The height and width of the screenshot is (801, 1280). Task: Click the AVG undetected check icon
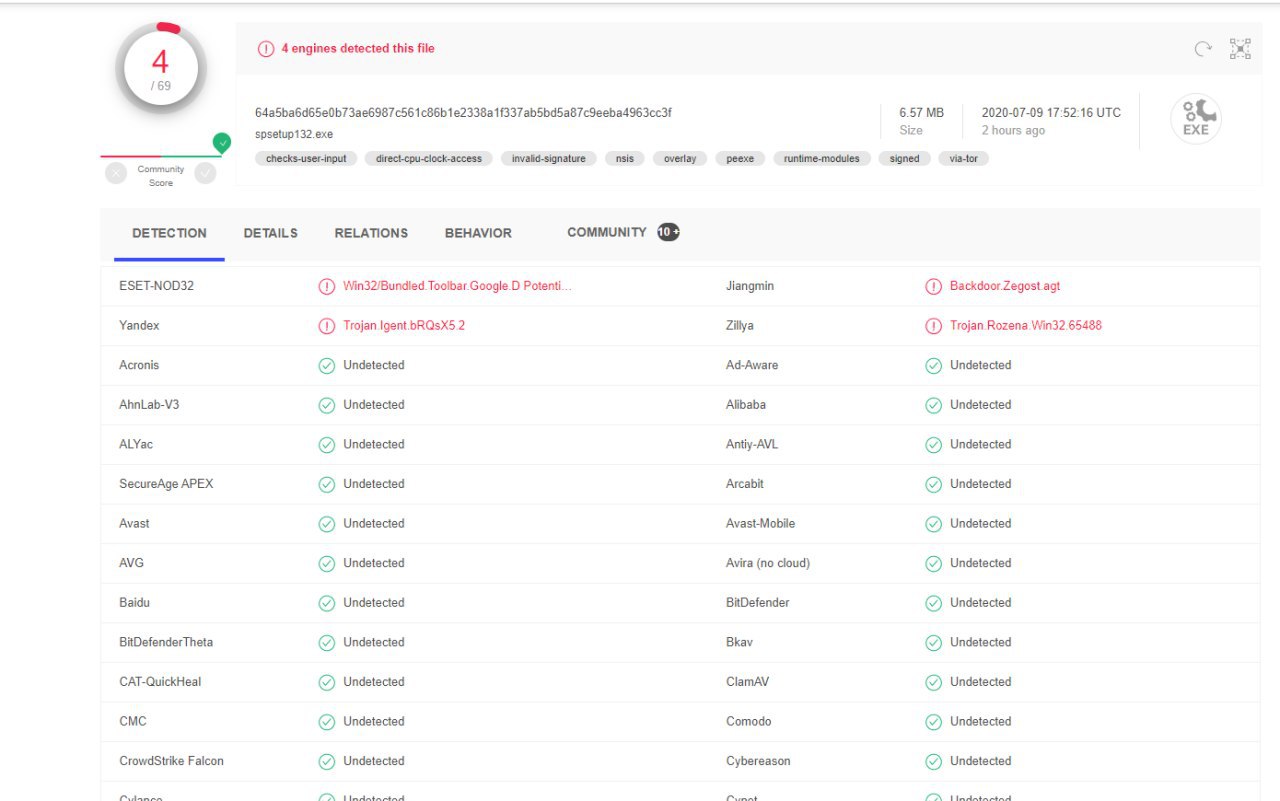coord(326,564)
